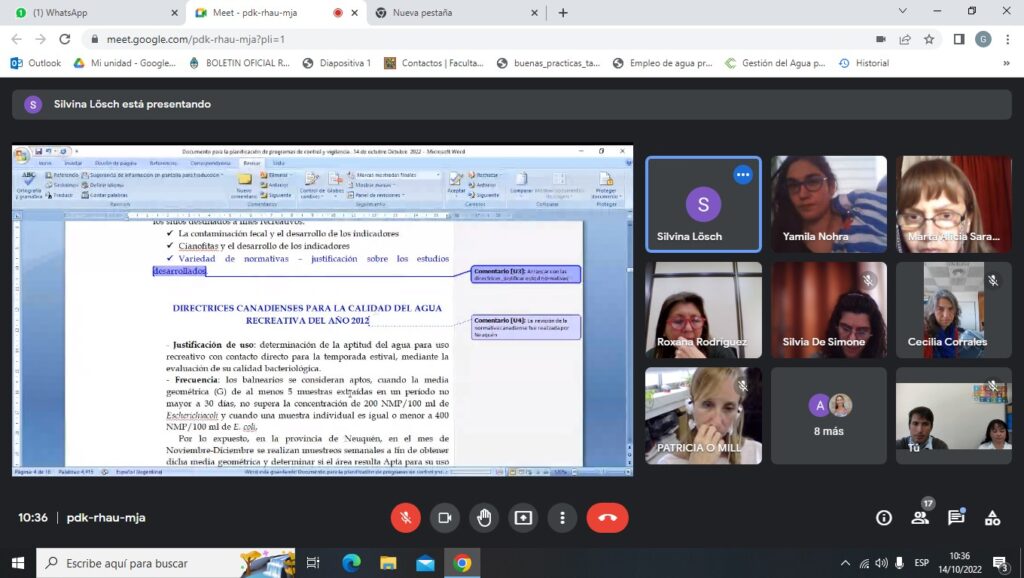Open Empleo de agua pr... bookmark
1024x578 pixels.
(663, 63)
